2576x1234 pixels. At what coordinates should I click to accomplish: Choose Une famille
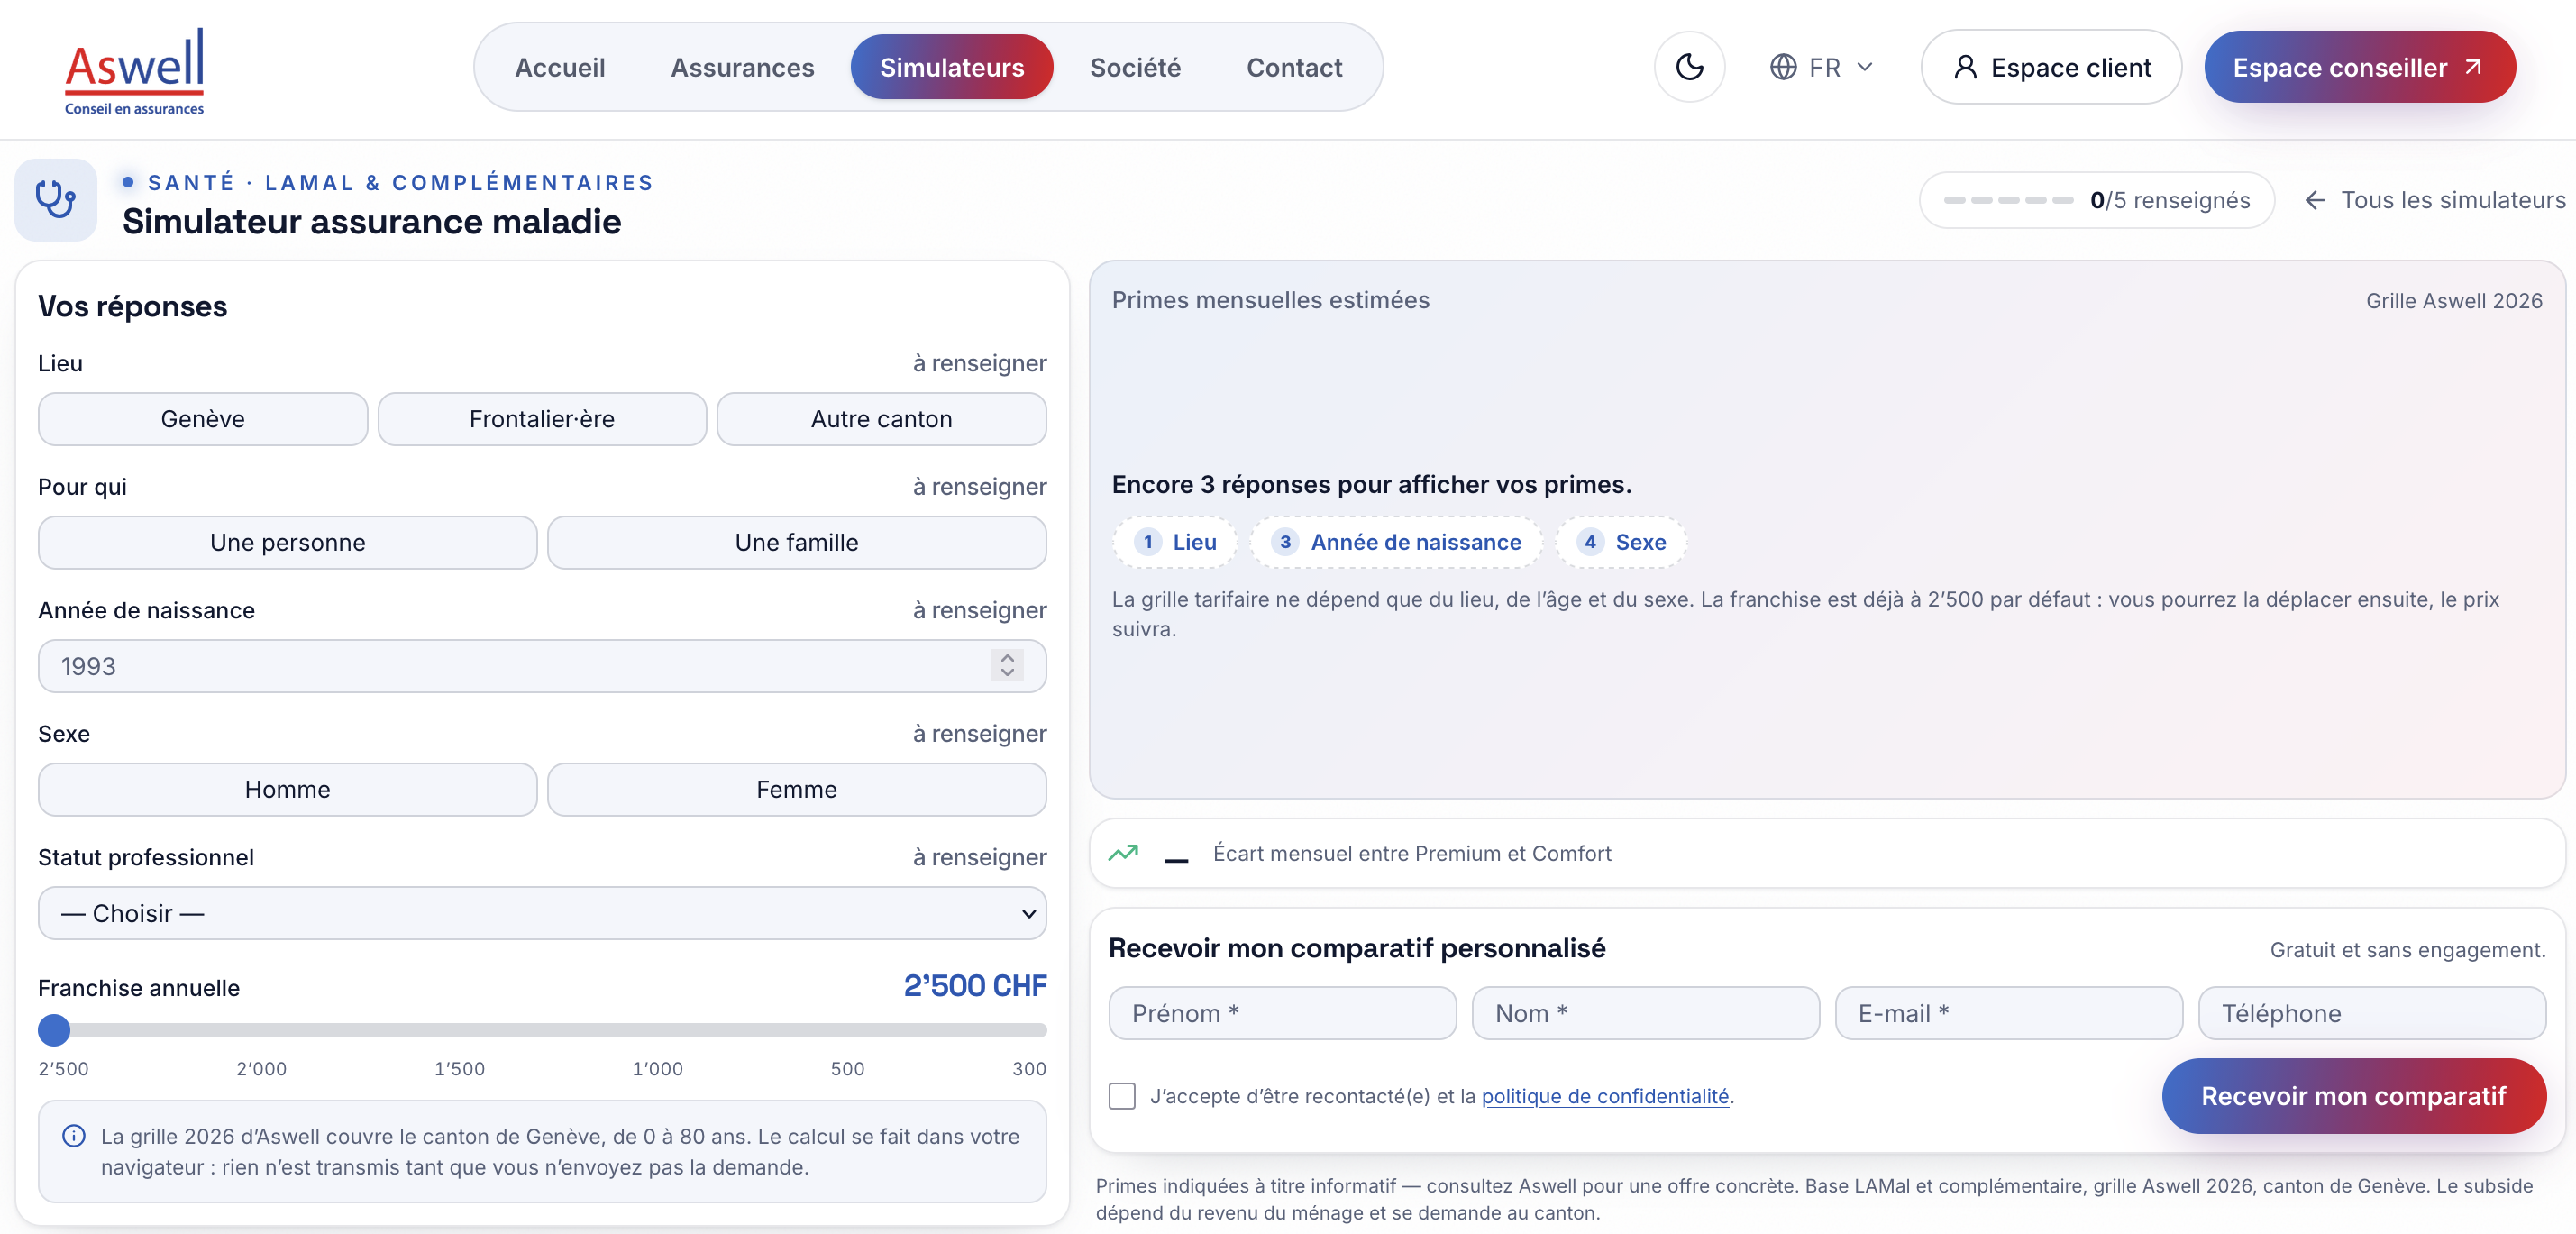(x=797, y=542)
